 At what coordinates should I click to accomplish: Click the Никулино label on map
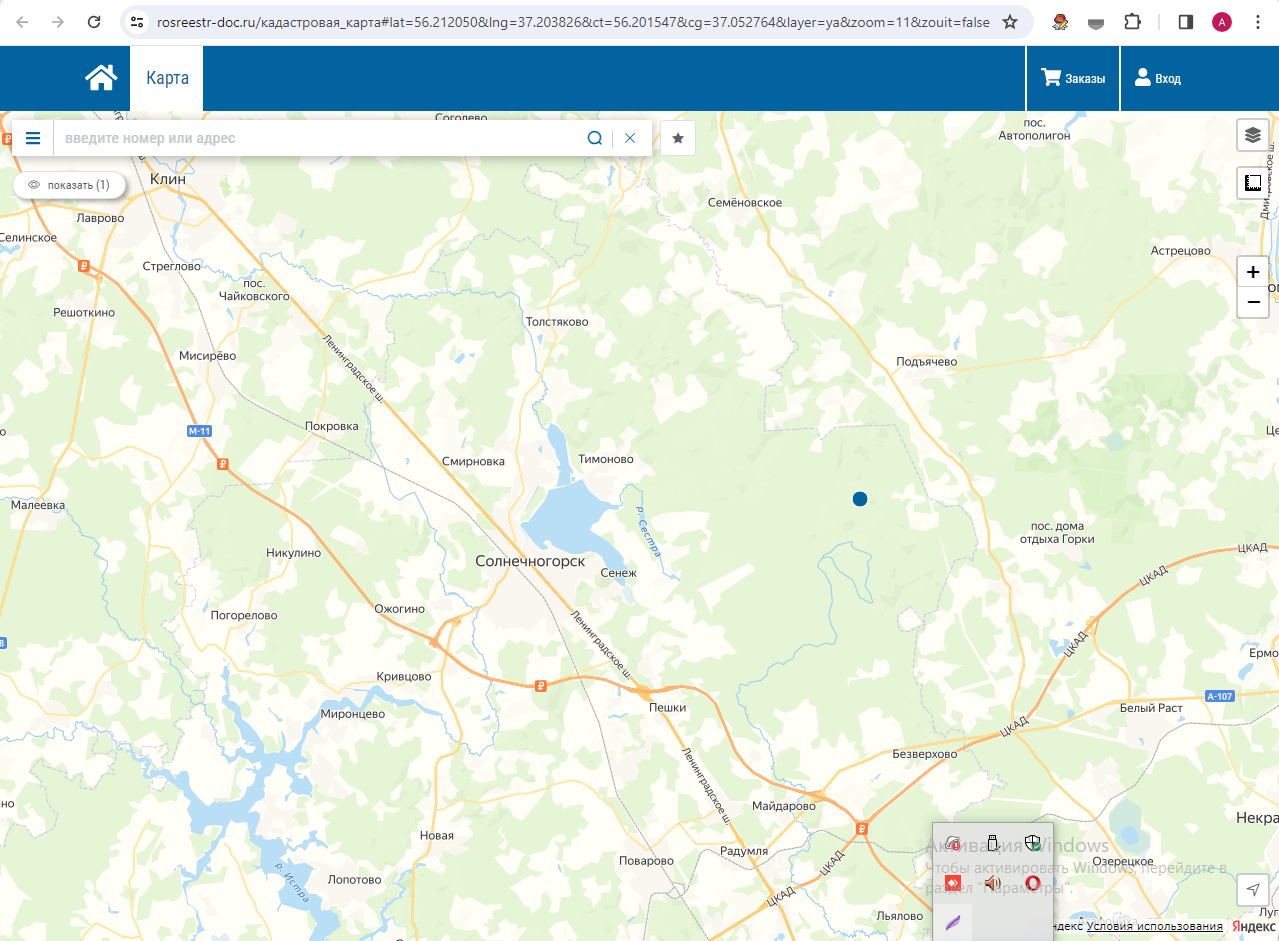(294, 552)
